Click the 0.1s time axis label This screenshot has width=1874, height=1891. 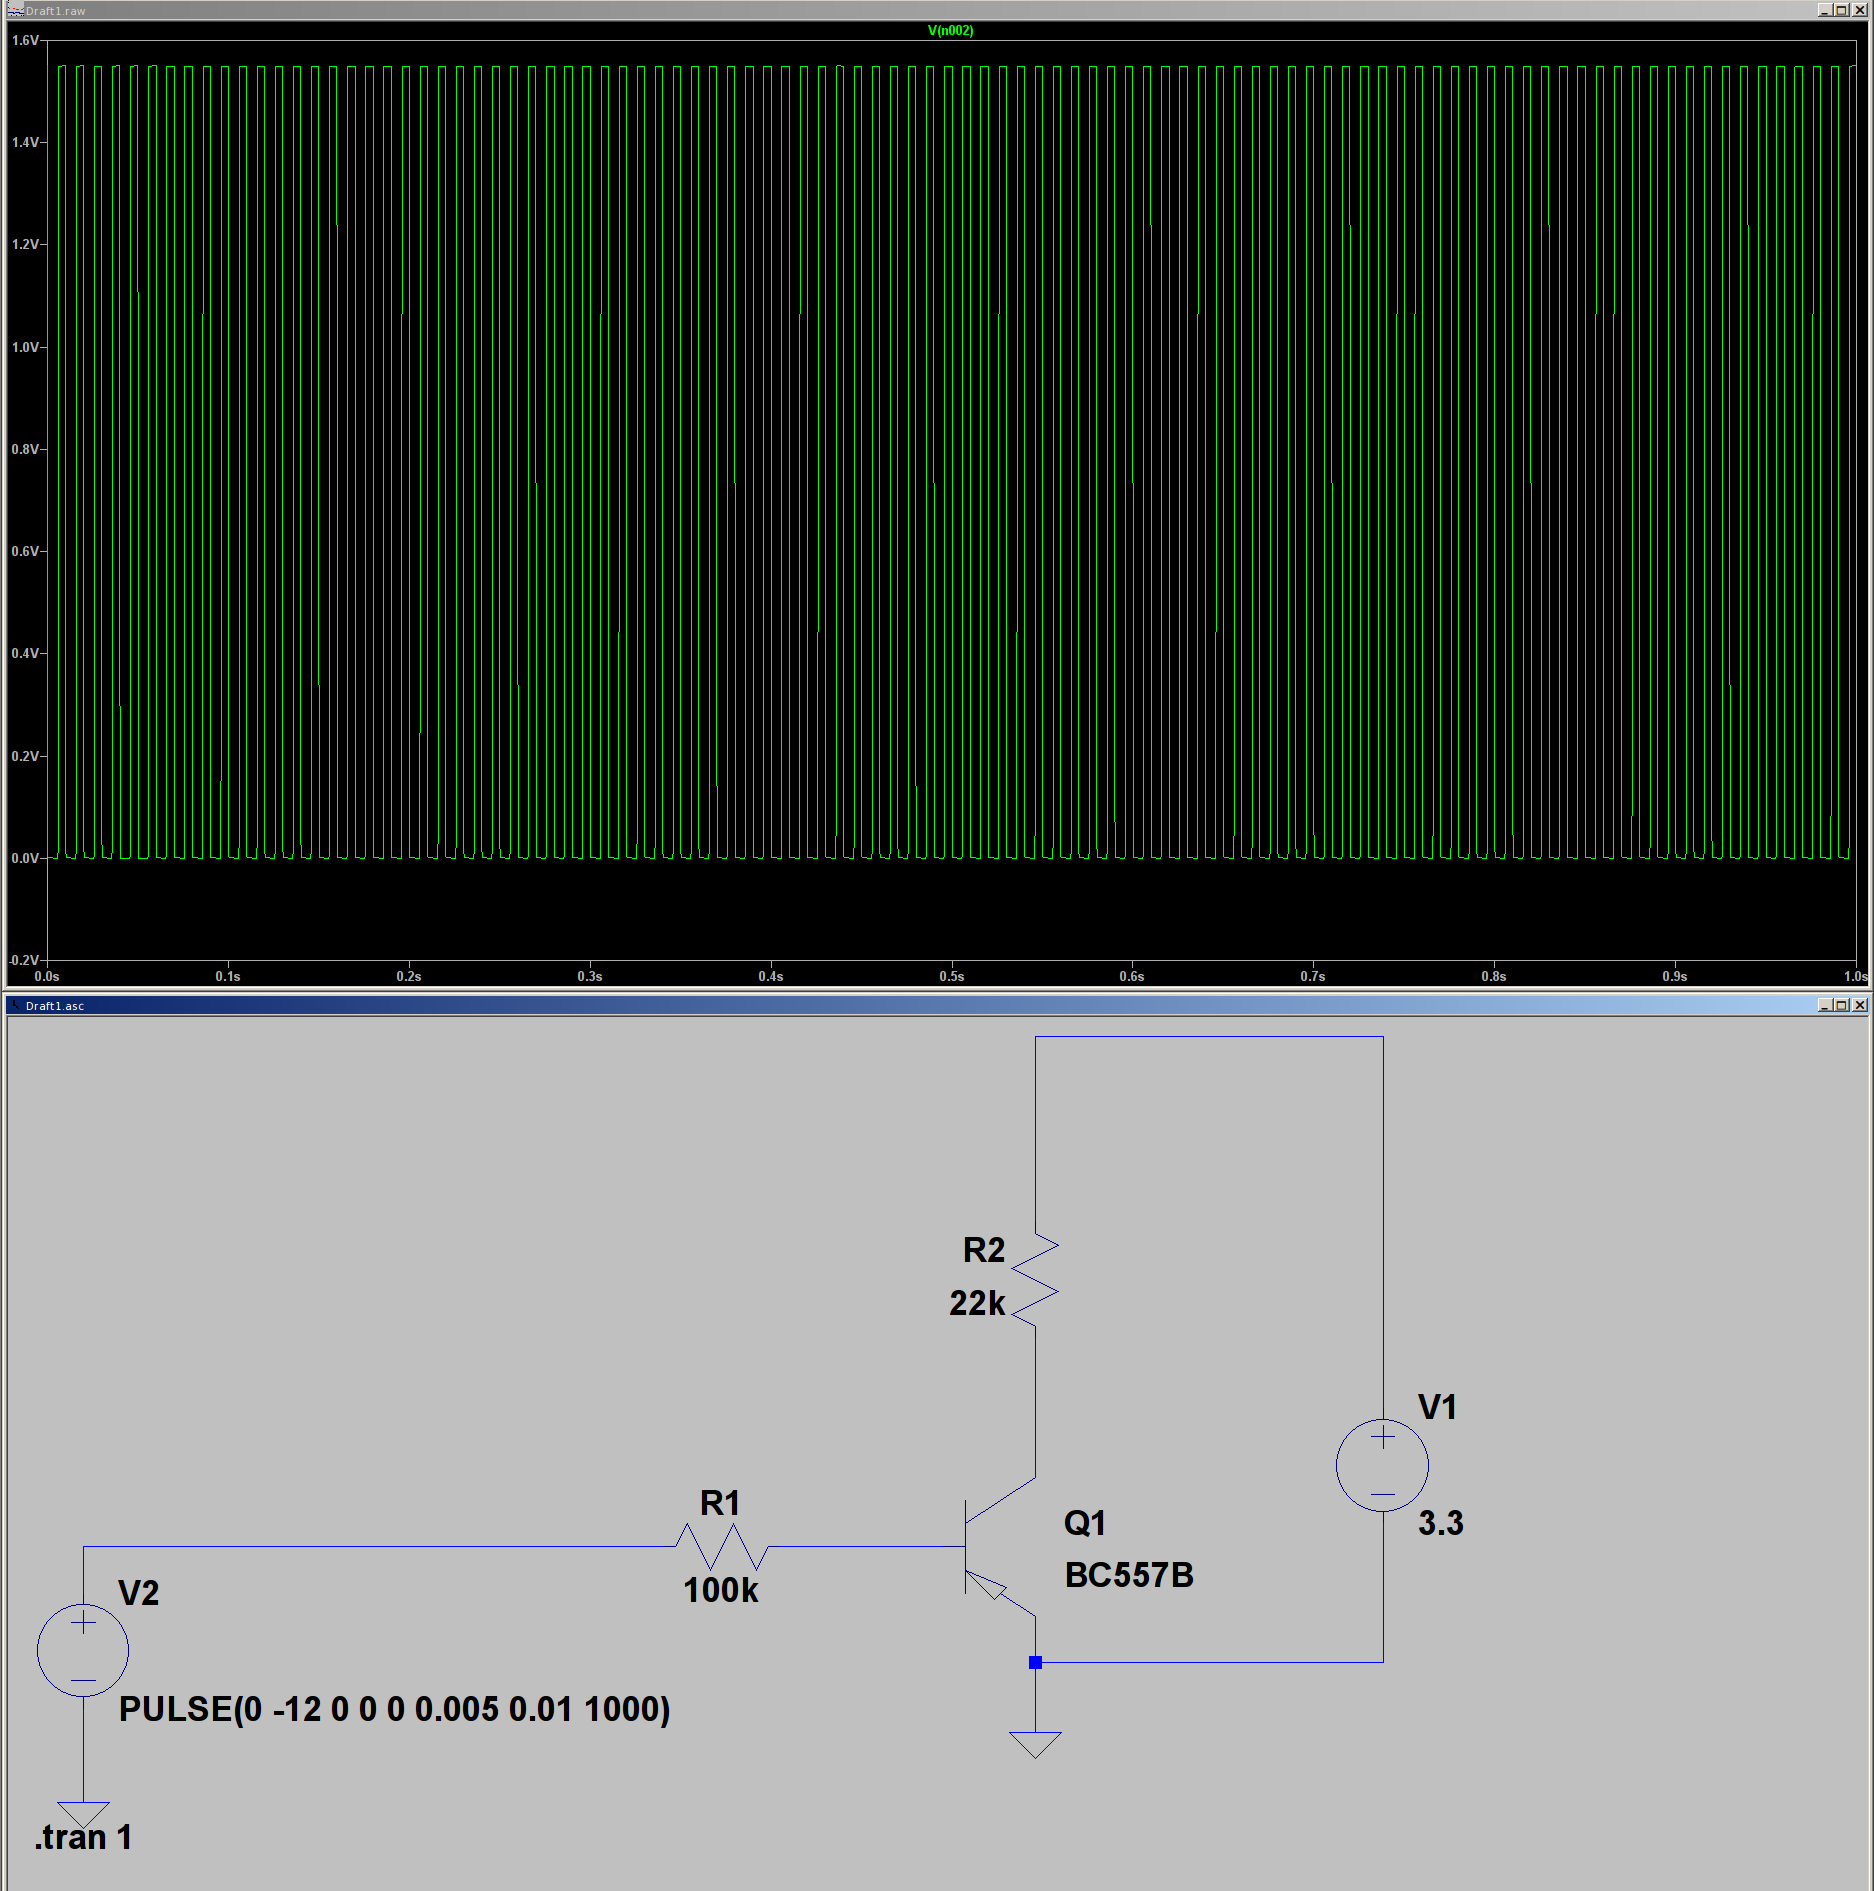click(228, 976)
